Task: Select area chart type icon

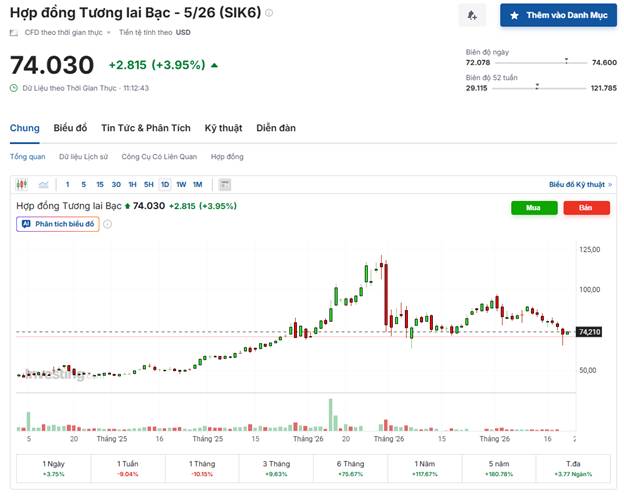Action: tap(43, 184)
